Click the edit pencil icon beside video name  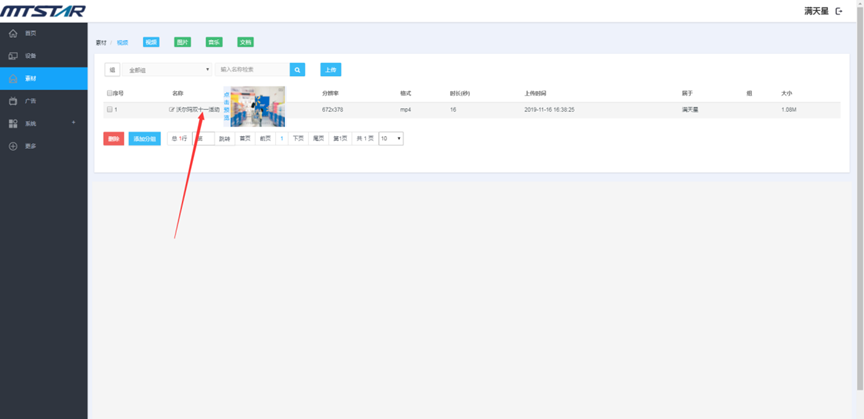coord(172,109)
